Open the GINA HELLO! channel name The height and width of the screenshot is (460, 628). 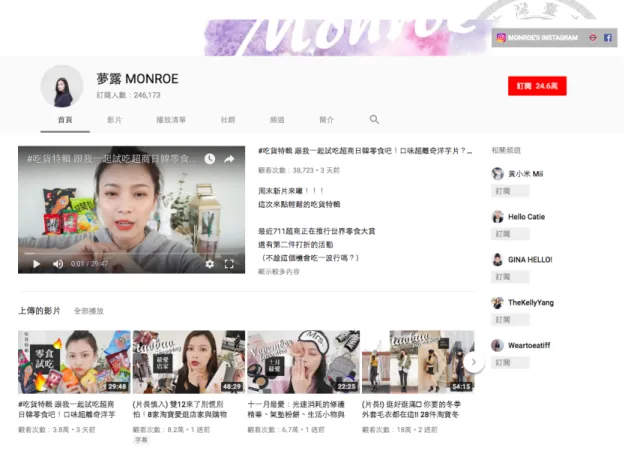coord(530,259)
